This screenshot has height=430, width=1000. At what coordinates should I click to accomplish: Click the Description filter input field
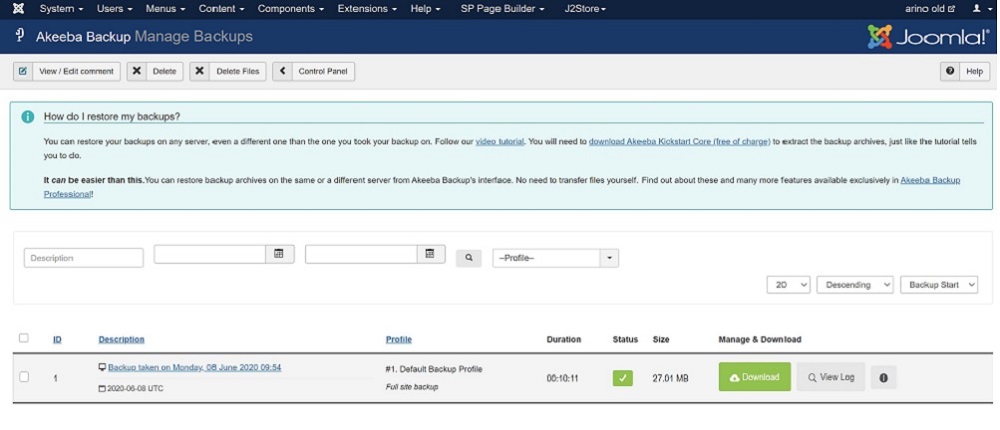point(84,258)
